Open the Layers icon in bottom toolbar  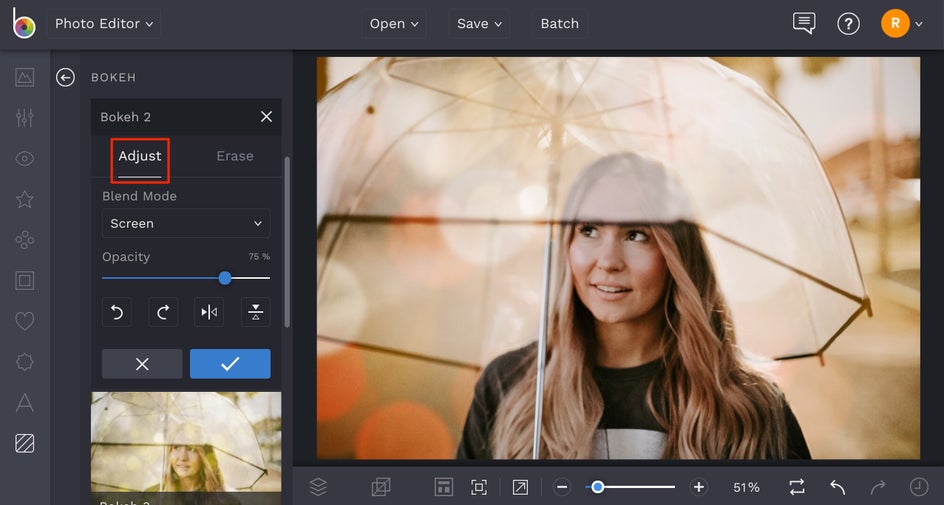pyautogui.click(x=318, y=487)
